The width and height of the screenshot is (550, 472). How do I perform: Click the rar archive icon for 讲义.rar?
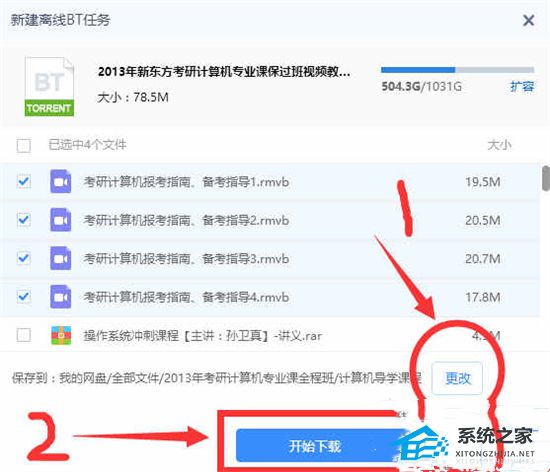(61, 335)
